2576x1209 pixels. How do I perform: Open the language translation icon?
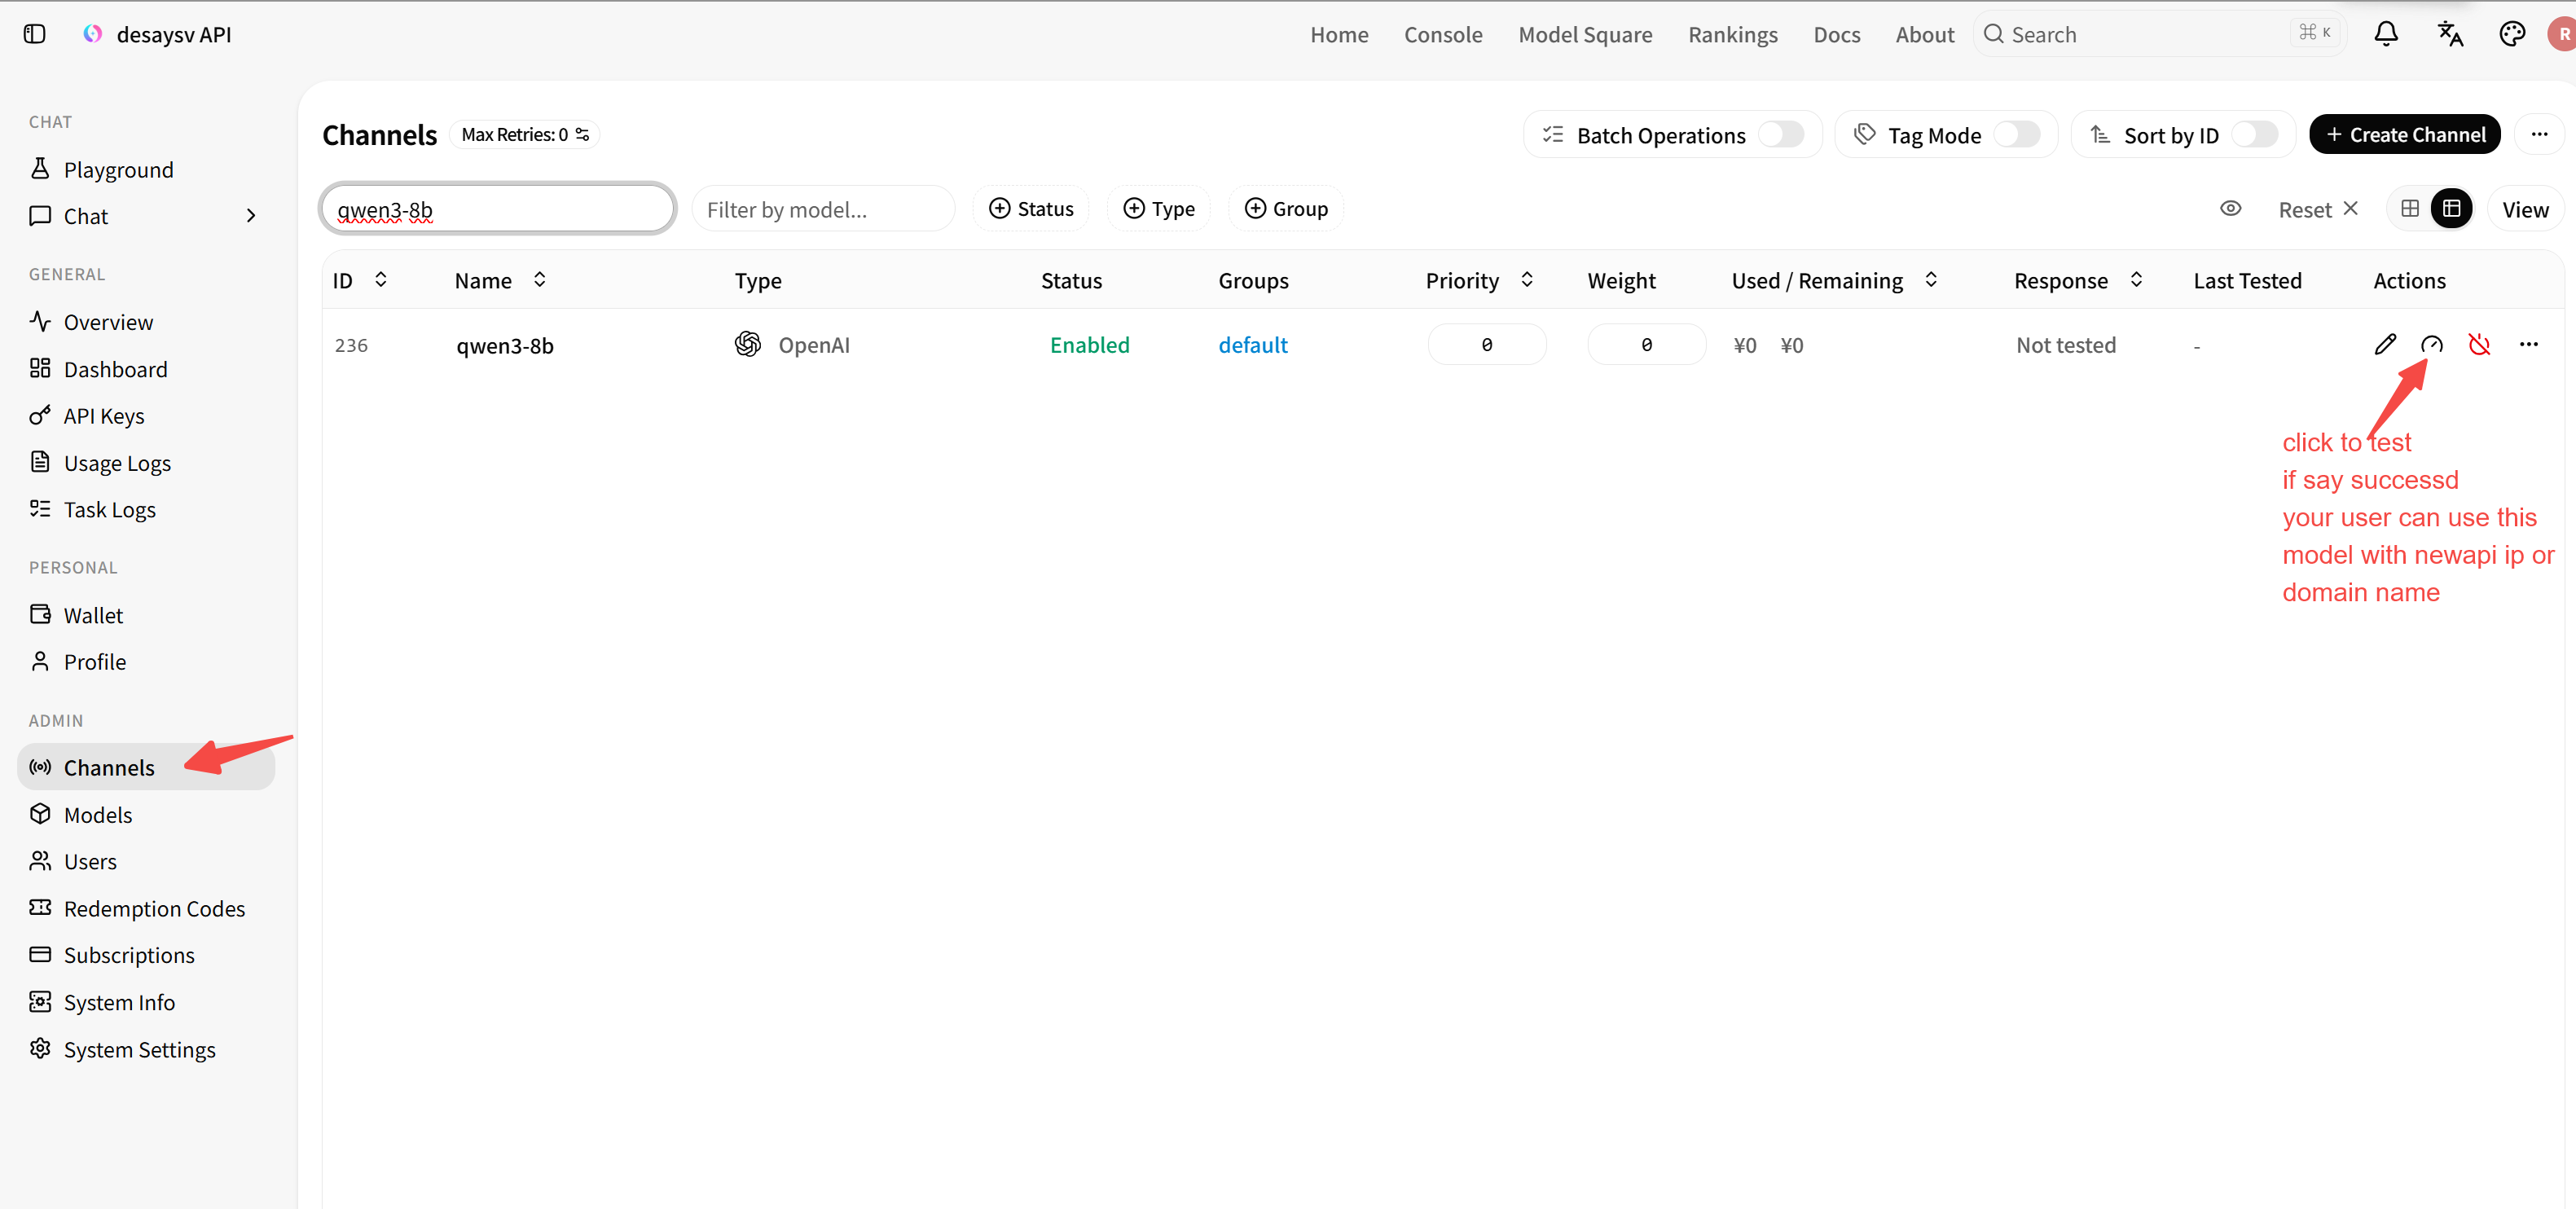(x=2450, y=34)
